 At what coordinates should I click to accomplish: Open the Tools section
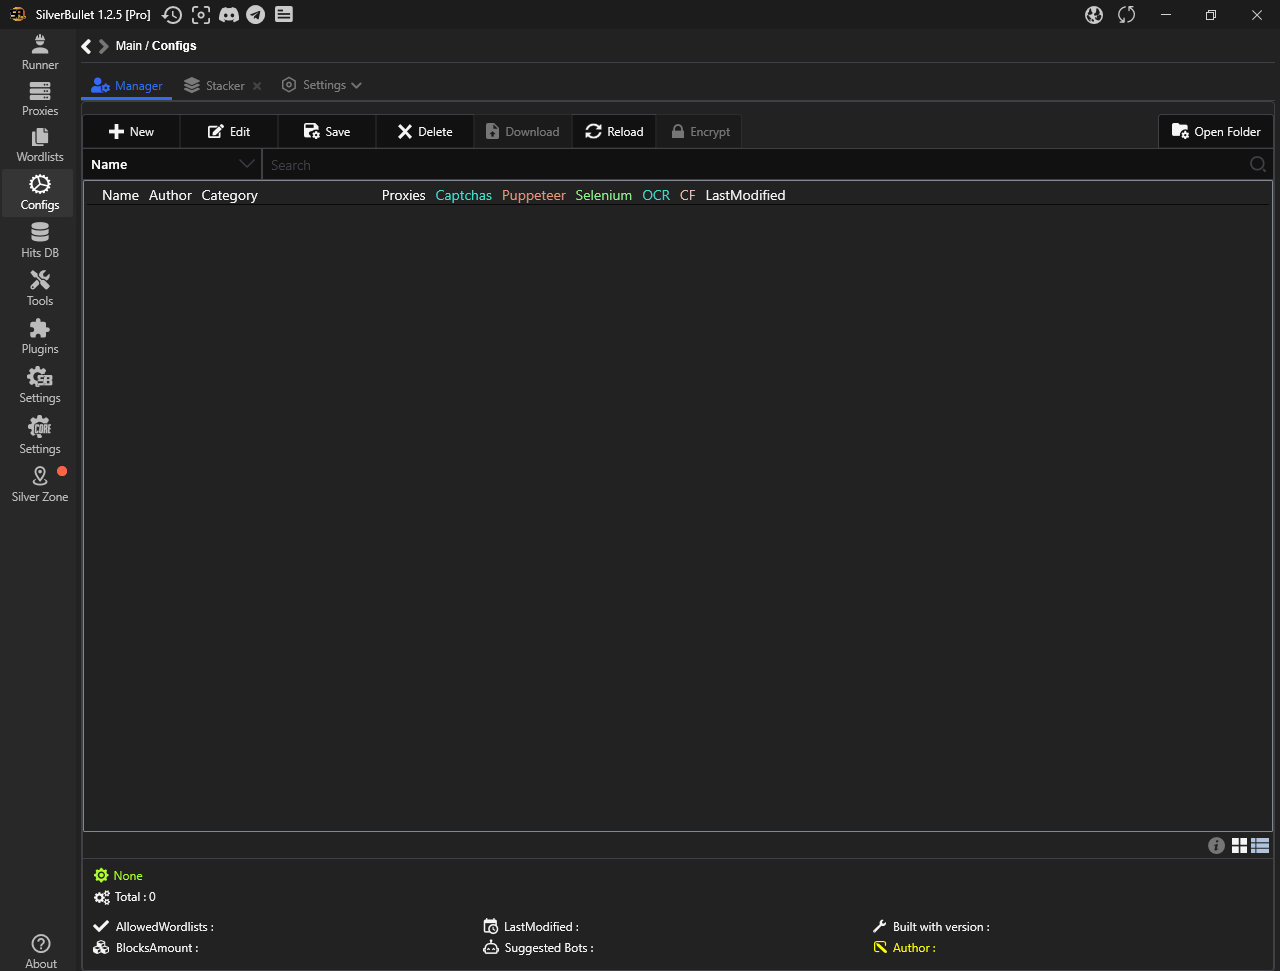(40, 289)
